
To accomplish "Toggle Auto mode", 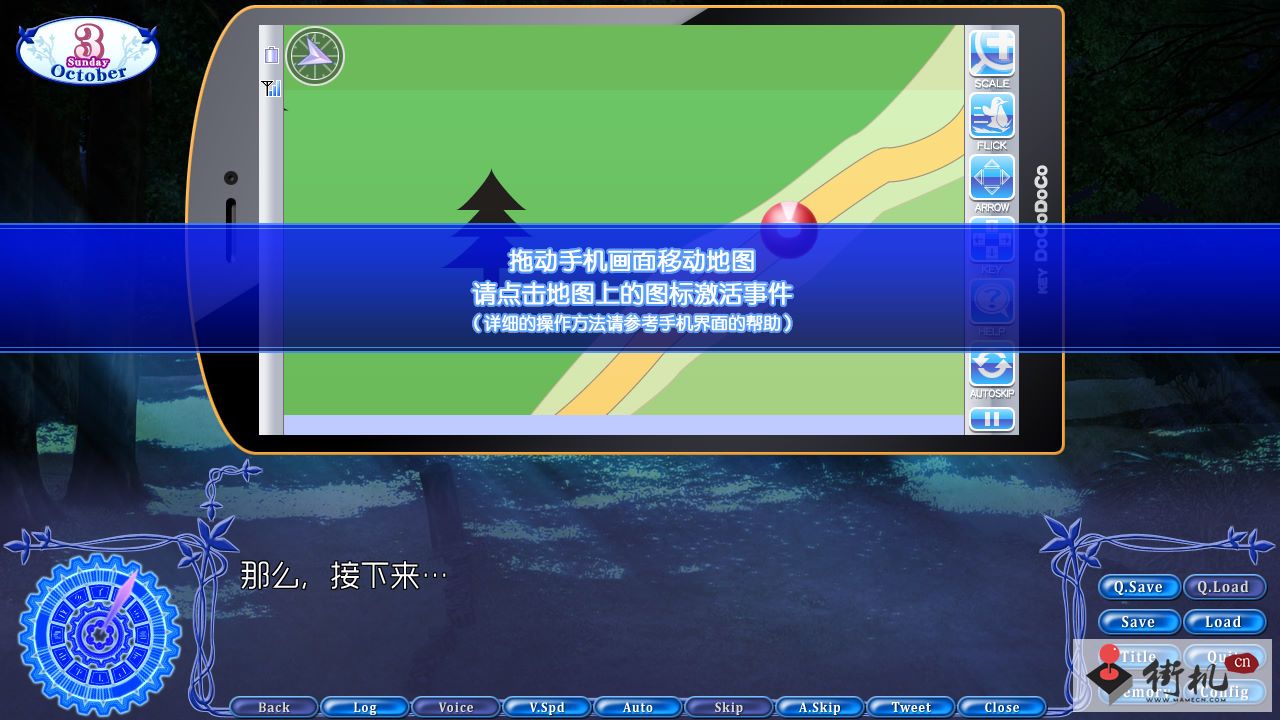I will point(638,707).
